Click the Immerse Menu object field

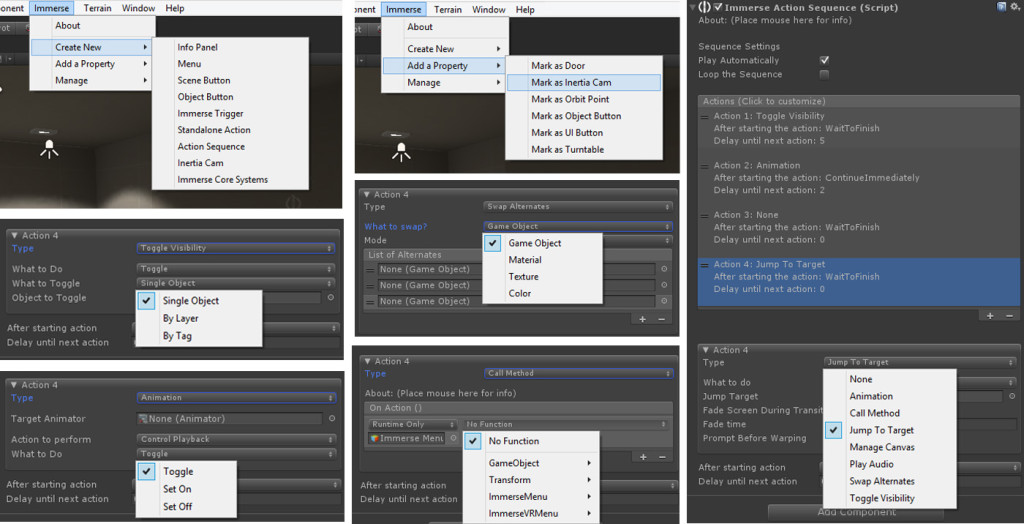408,438
